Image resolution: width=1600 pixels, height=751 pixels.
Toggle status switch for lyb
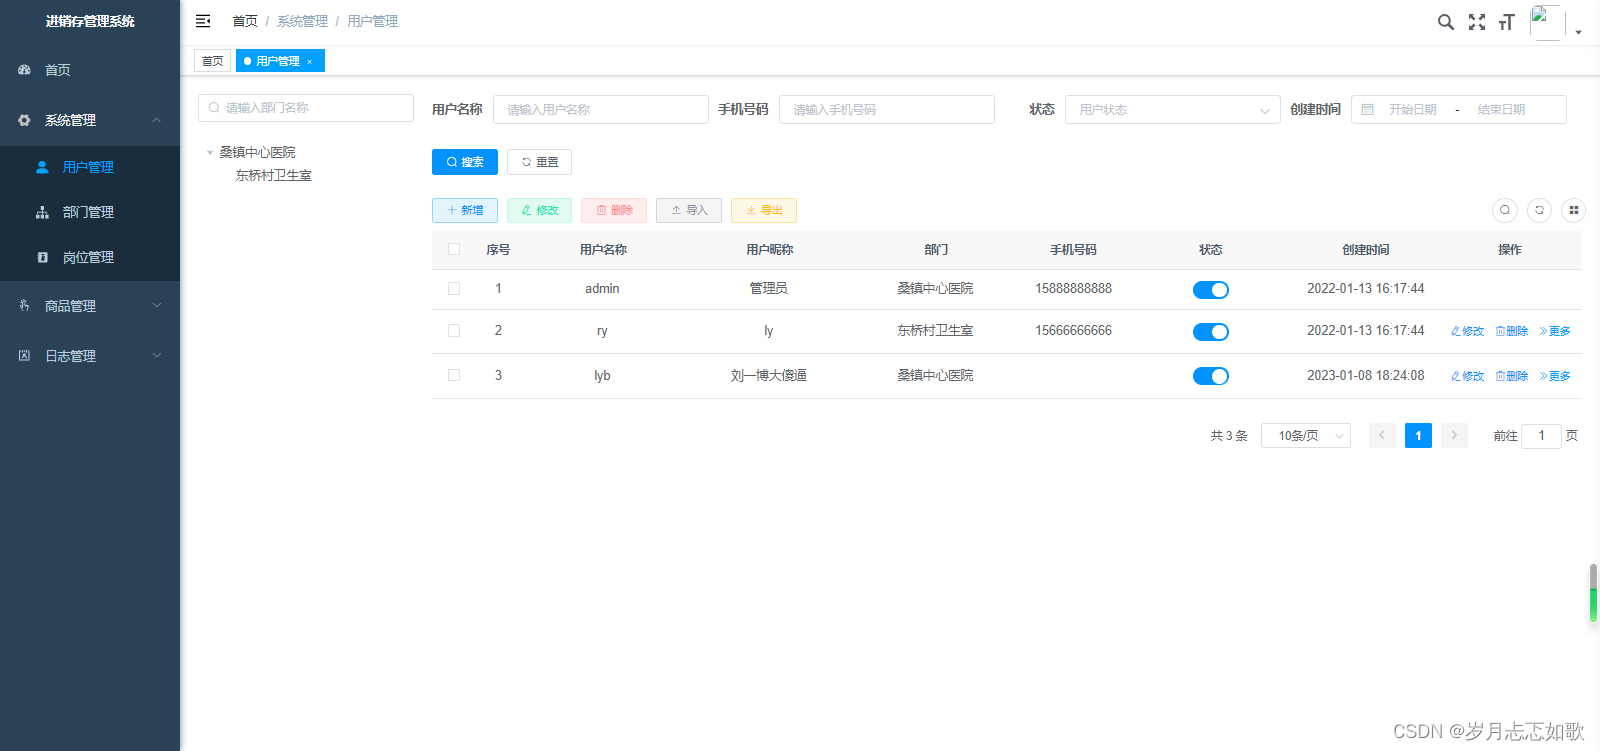pos(1211,376)
